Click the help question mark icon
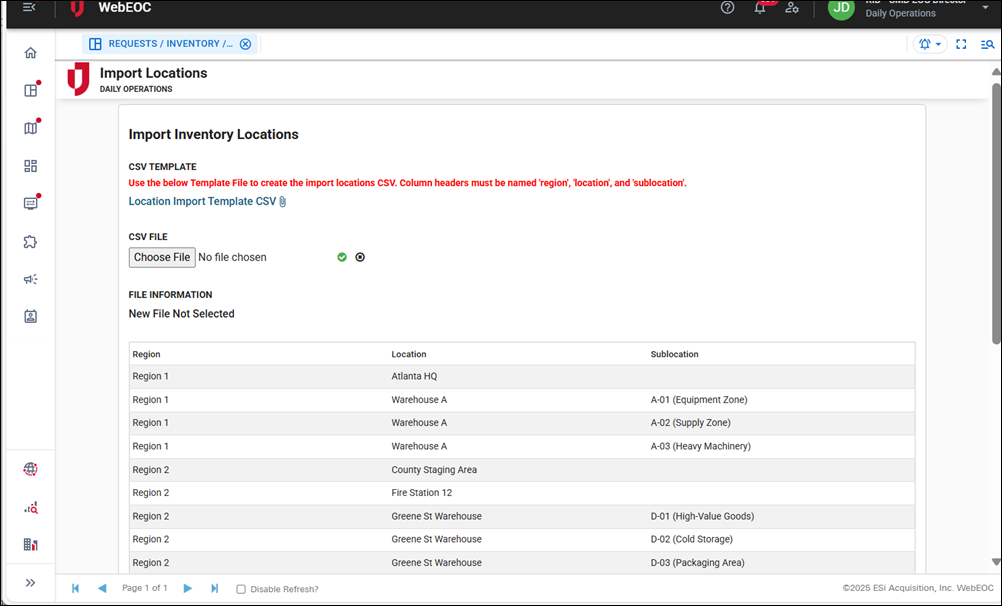This screenshot has width=1002, height=606. [x=728, y=9]
